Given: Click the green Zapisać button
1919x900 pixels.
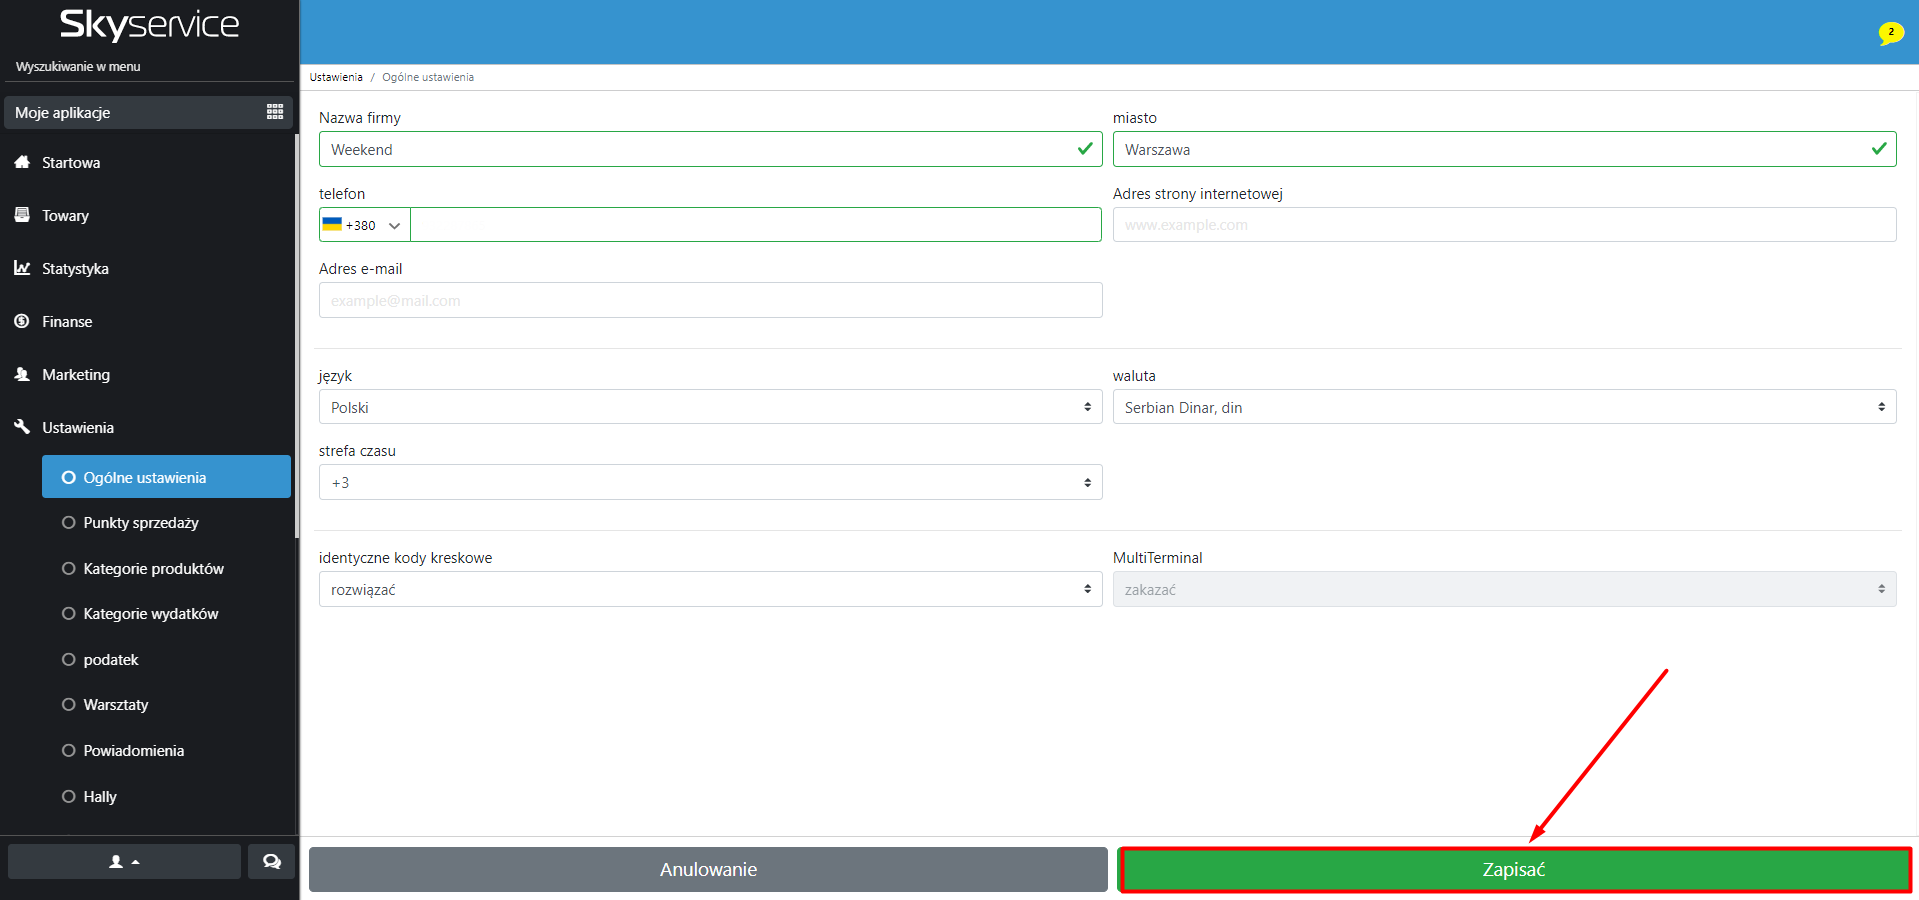Looking at the screenshot, I should point(1514,870).
